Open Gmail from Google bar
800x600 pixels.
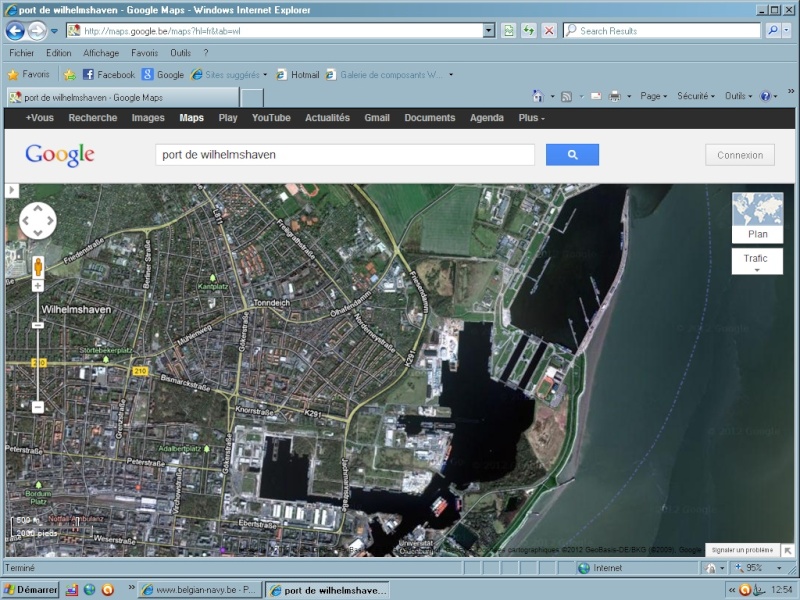[x=377, y=118]
